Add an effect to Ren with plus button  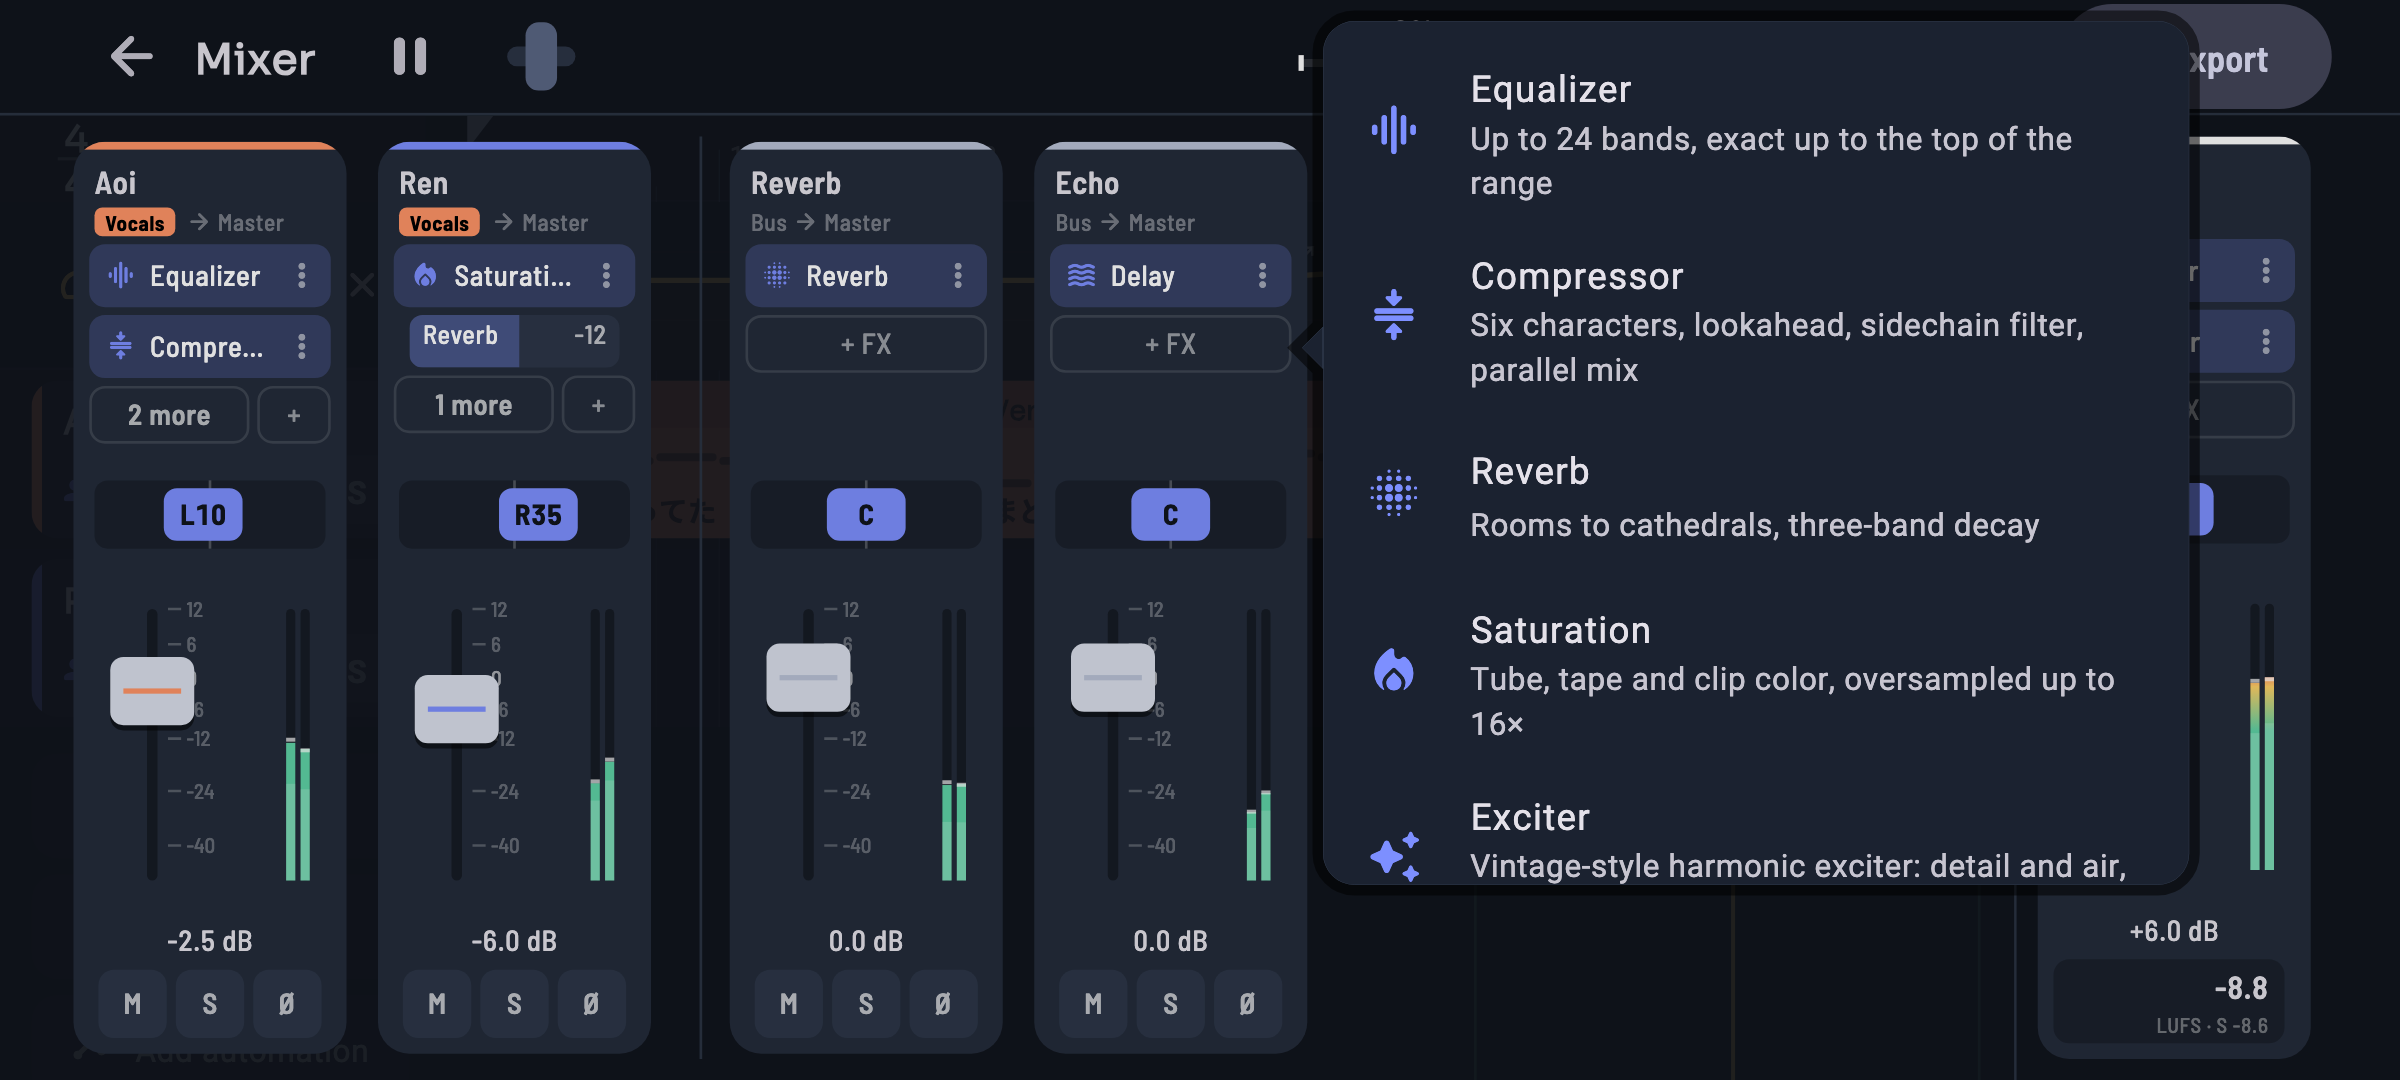[598, 405]
